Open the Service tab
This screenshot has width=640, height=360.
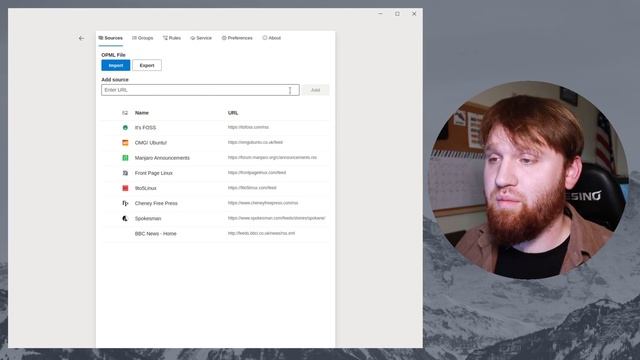coord(201,38)
